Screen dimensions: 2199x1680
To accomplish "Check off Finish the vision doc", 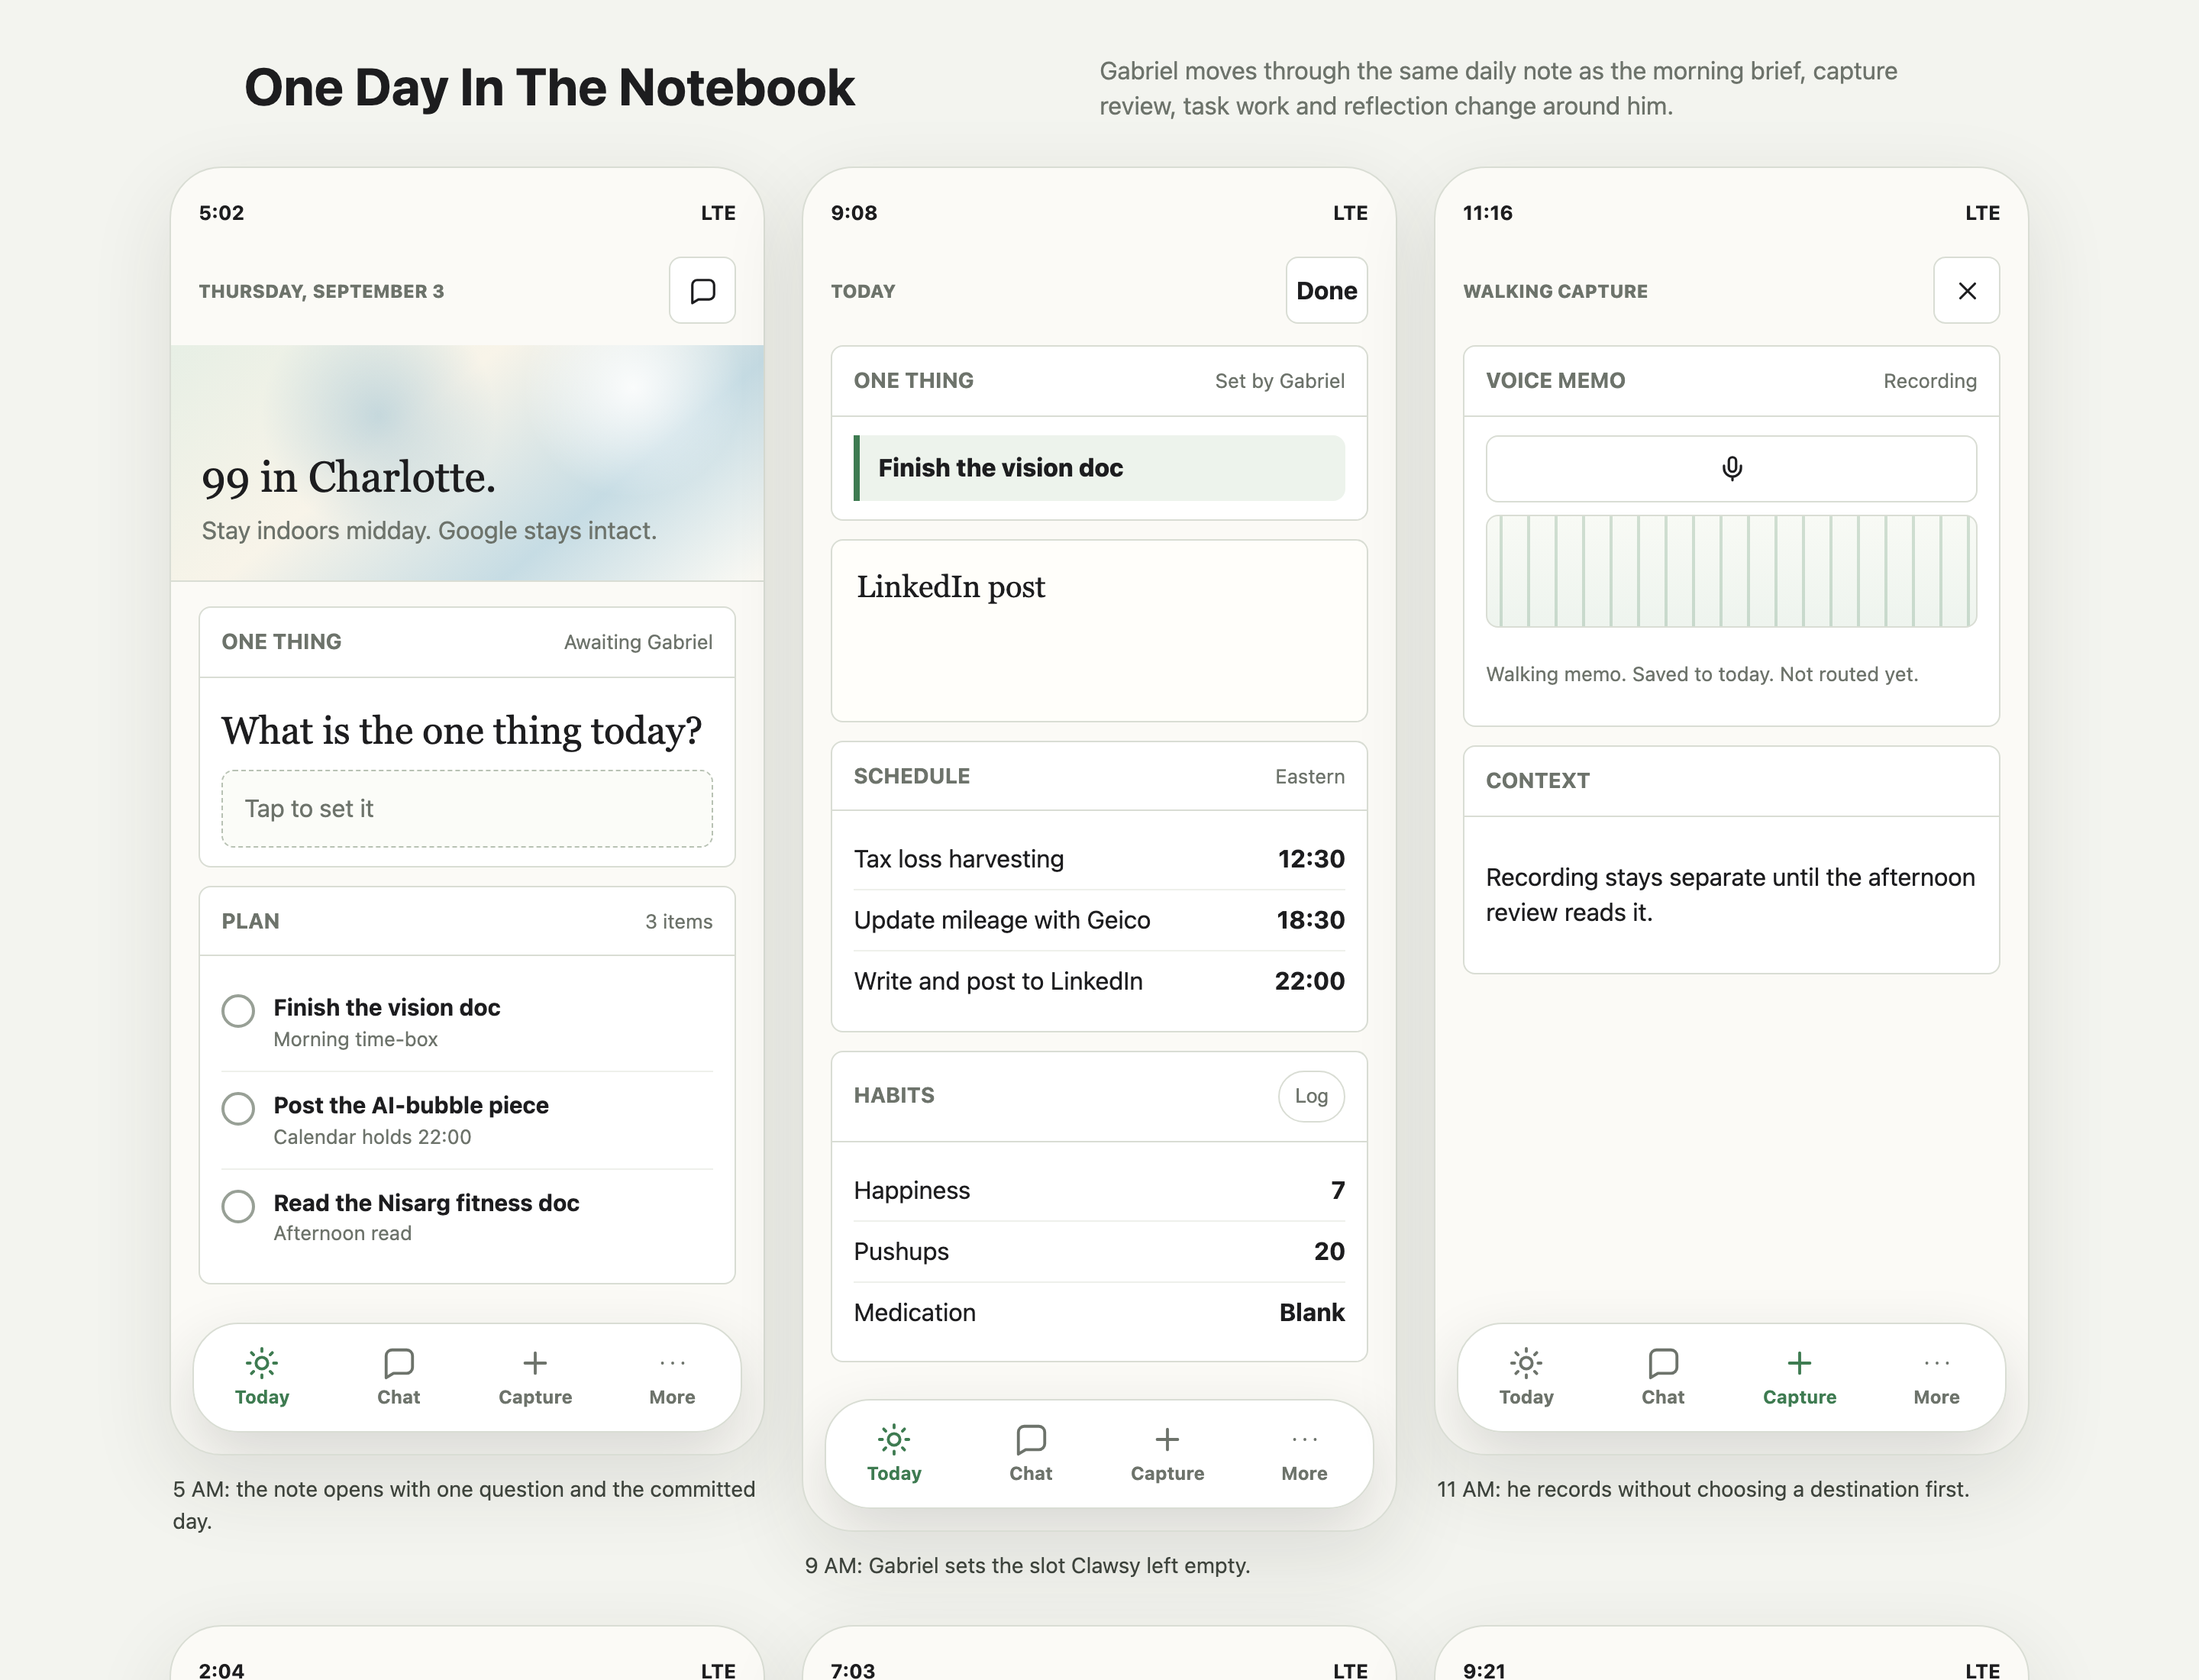I will pos(238,1010).
